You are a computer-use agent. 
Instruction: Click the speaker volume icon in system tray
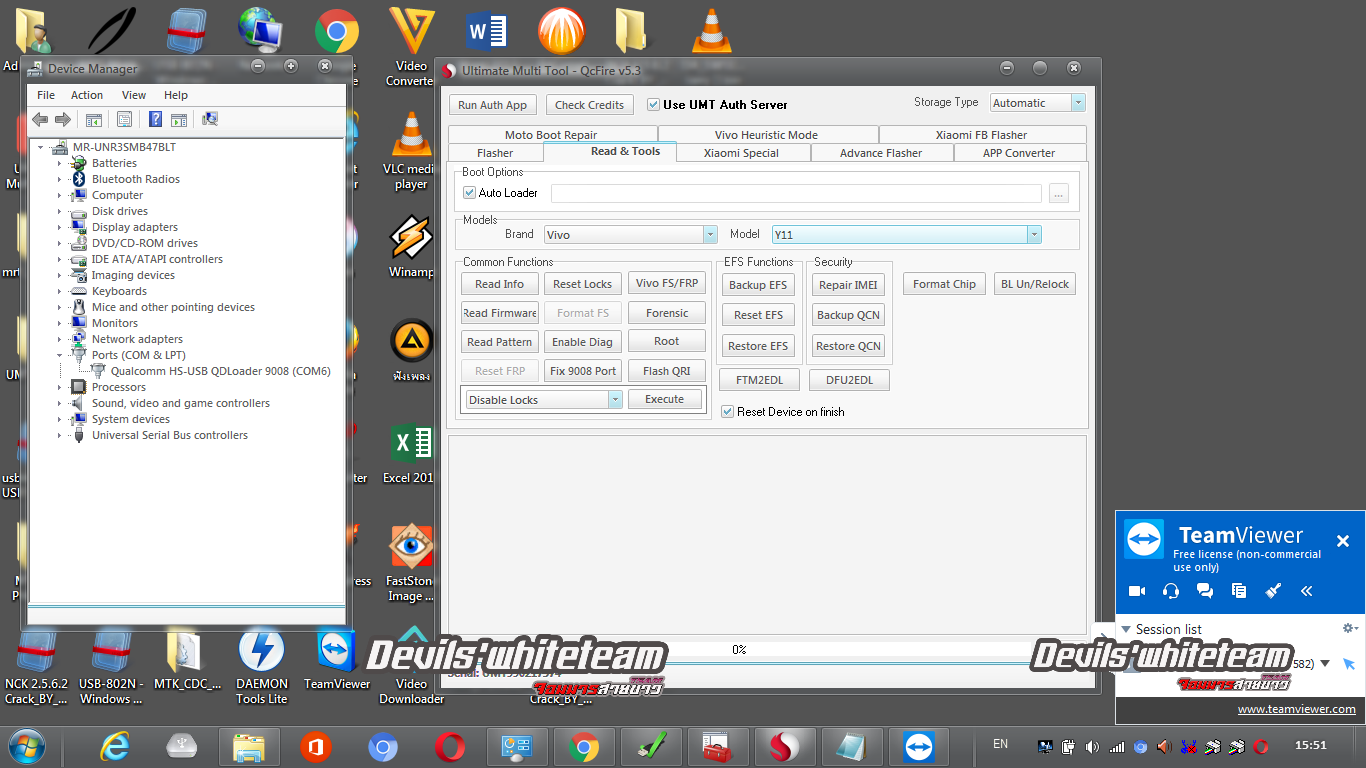(1091, 746)
